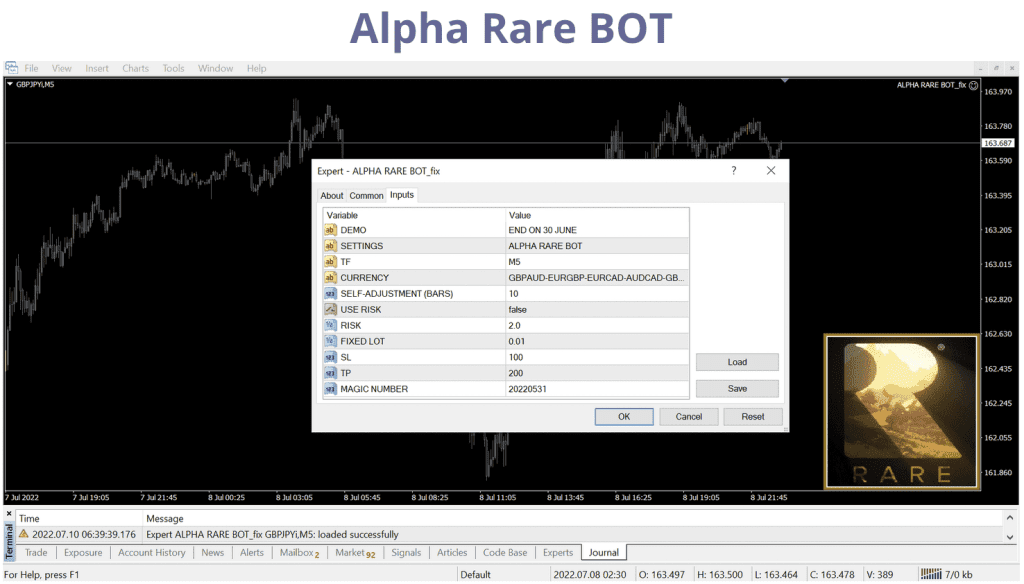
Task: Click the integer icon beside SELF-ADJUSTMENT (BARS)
Action: pyautogui.click(x=330, y=293)
